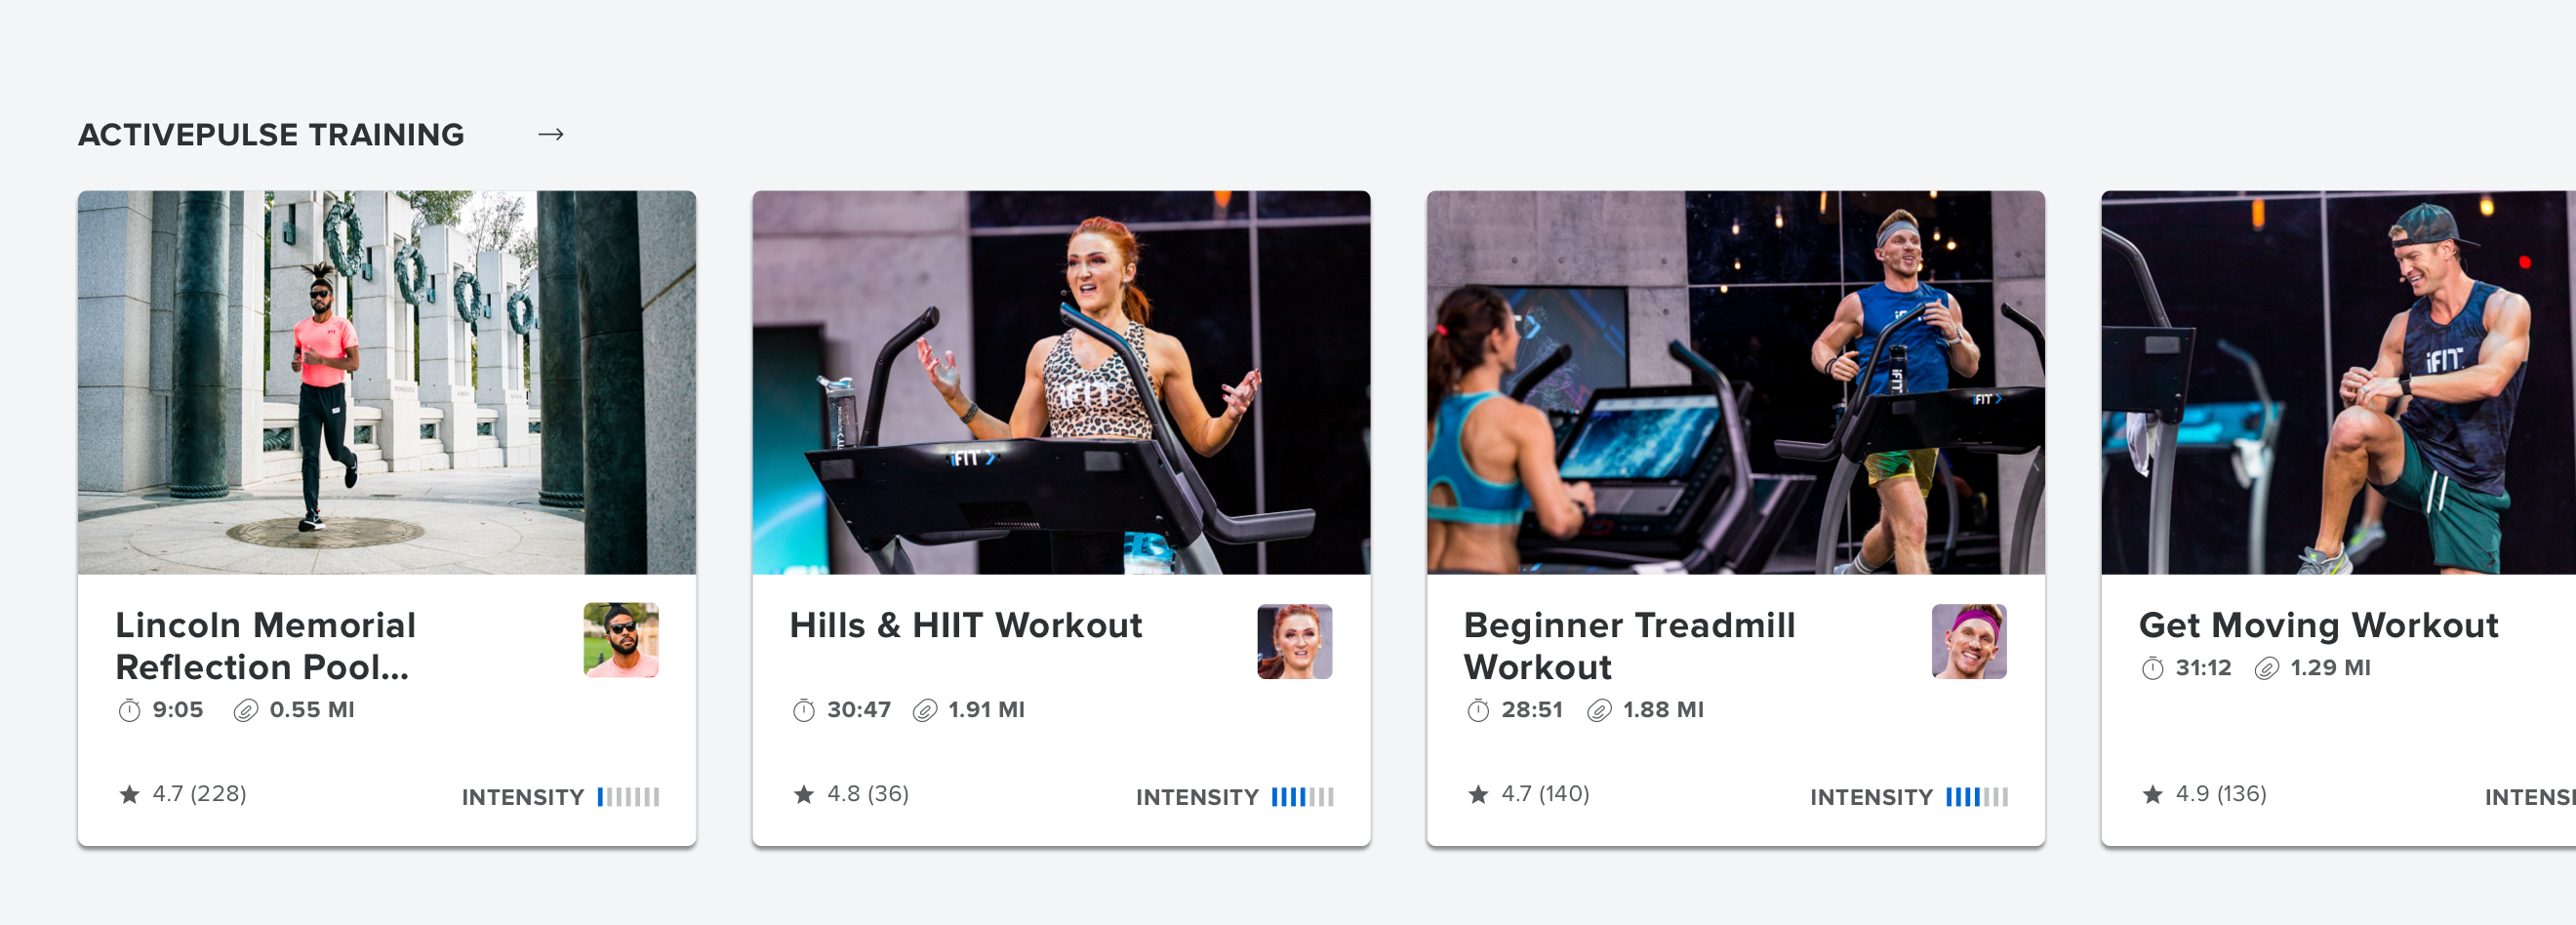Open the Get Moving Workout image

(x=2338, y=382)
